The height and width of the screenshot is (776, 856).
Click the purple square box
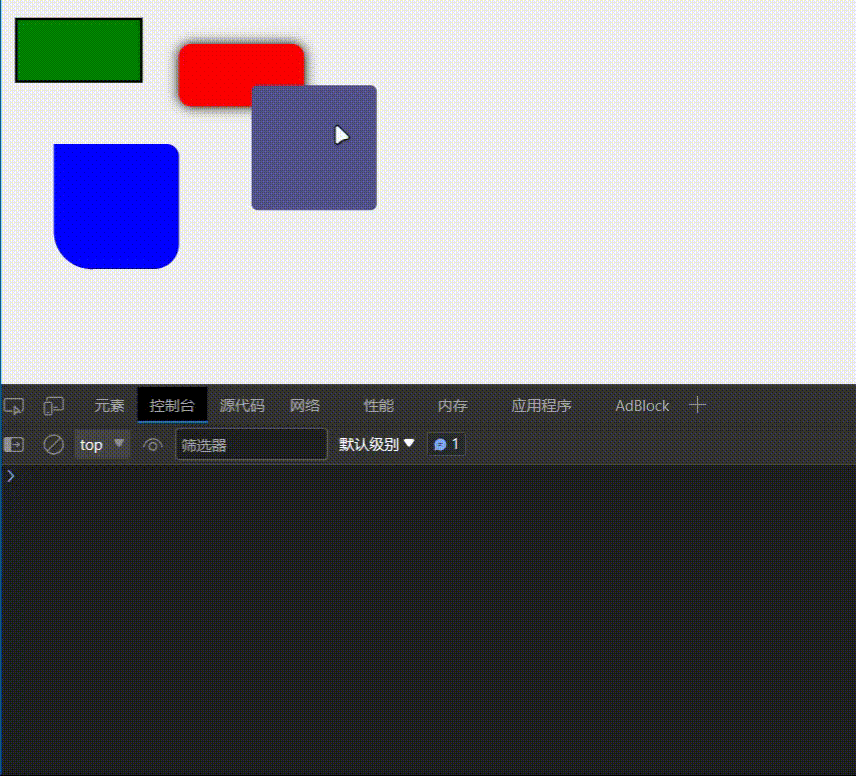tap(314, 147)
